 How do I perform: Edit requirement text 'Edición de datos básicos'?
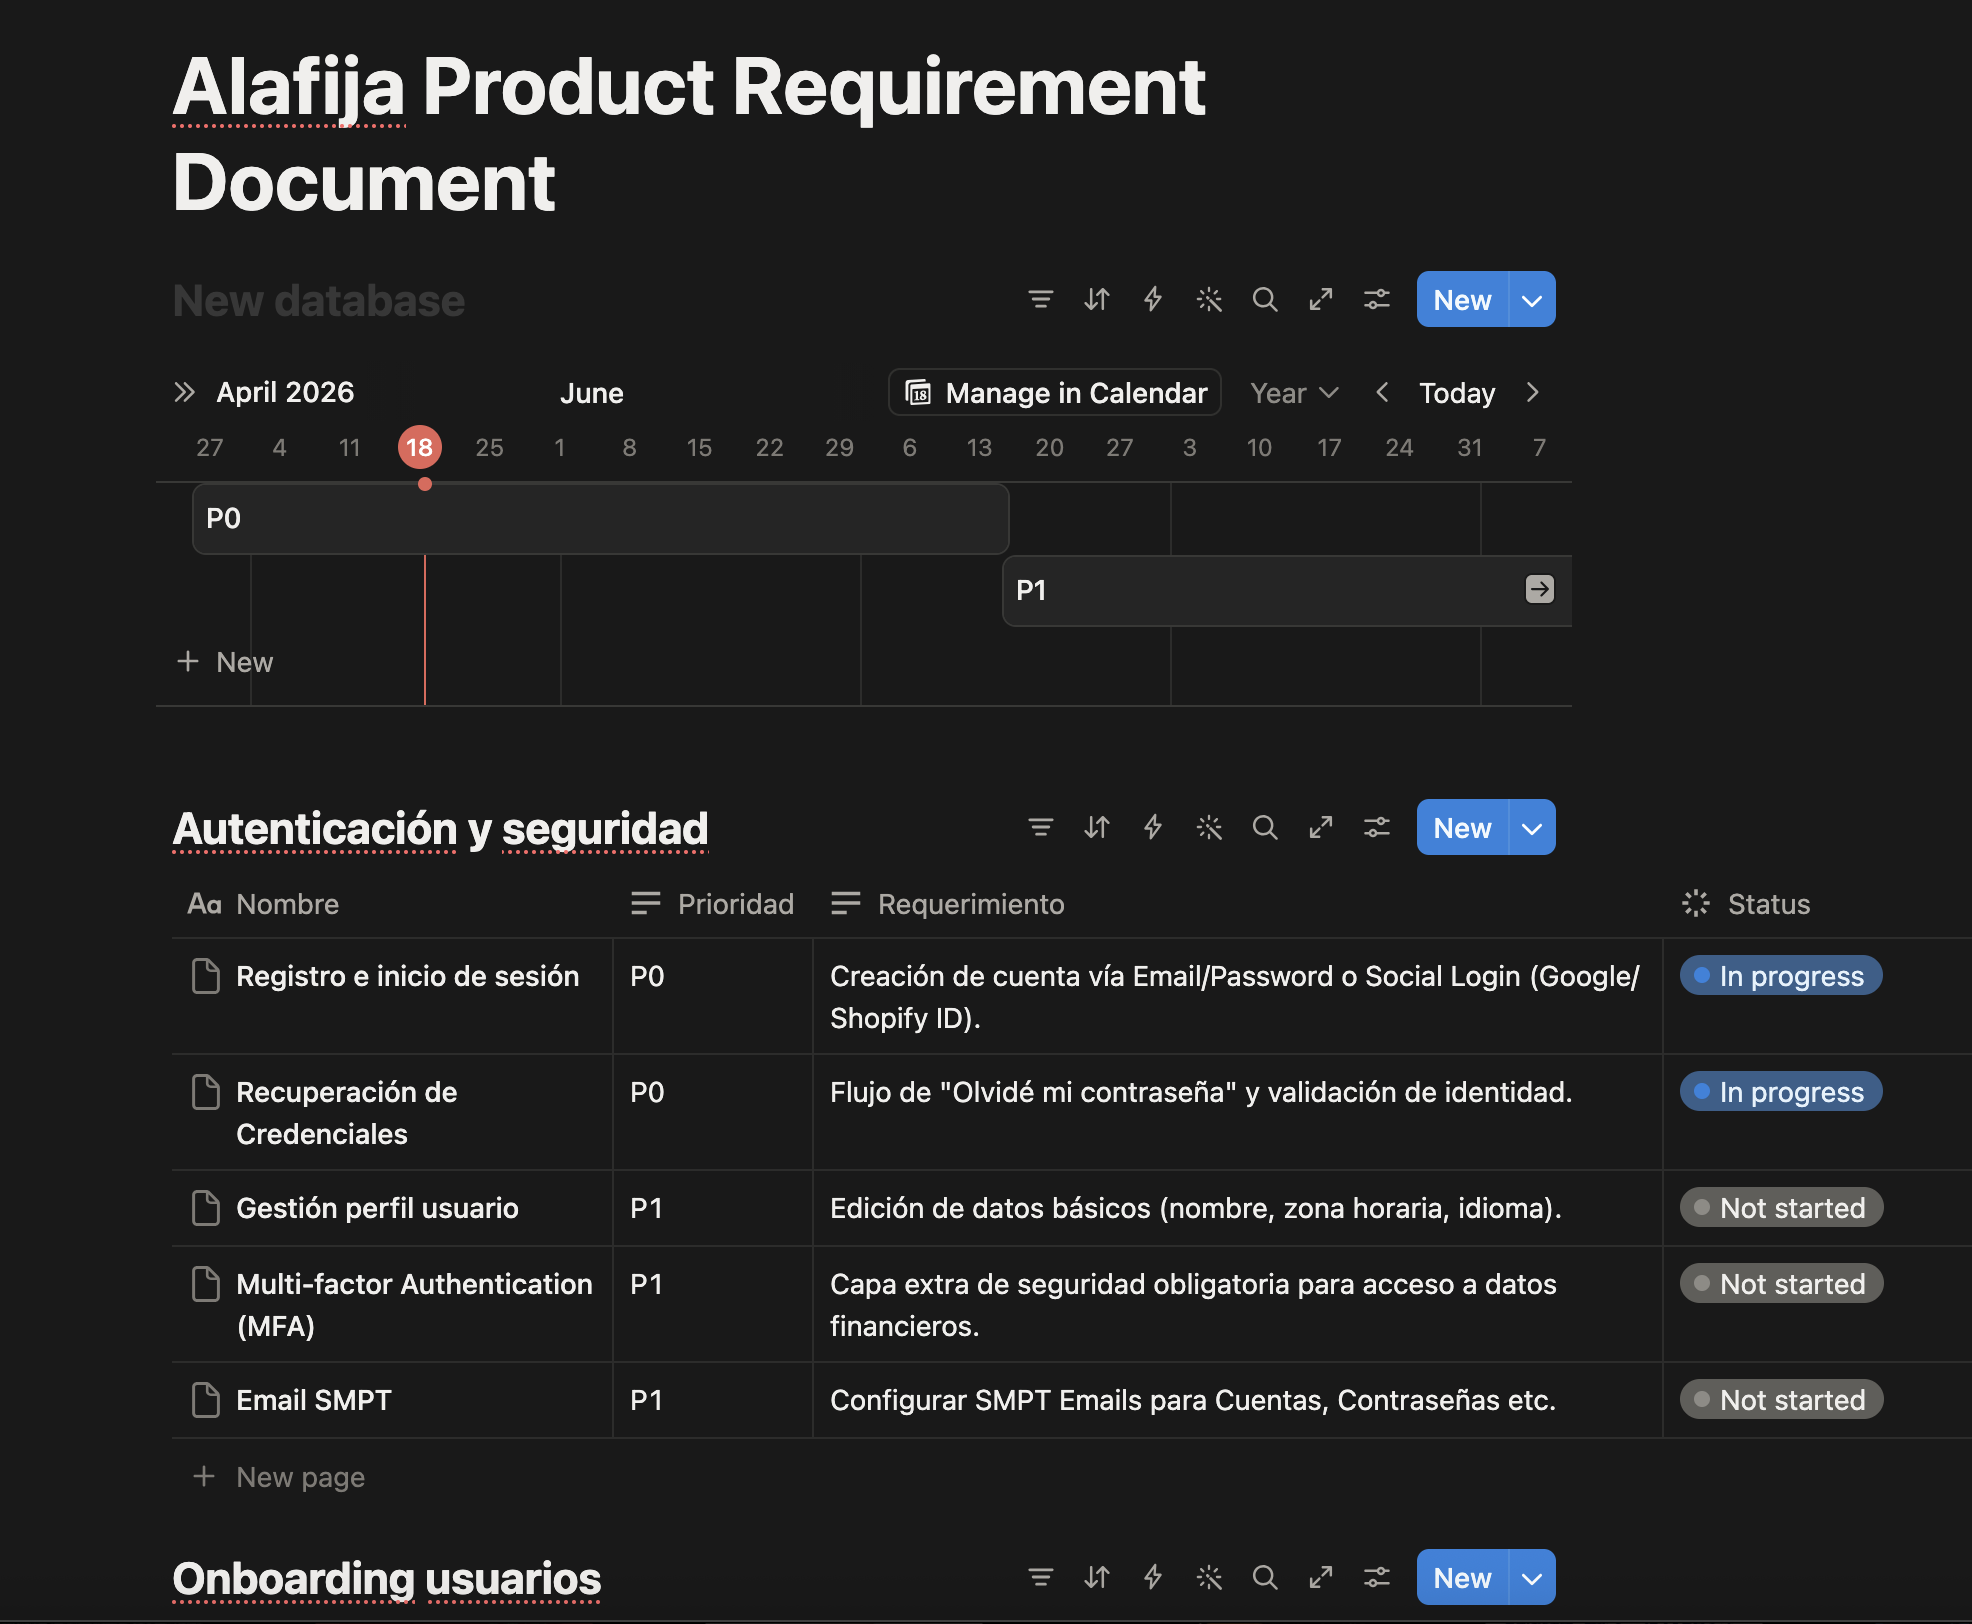[1196, 1208]
